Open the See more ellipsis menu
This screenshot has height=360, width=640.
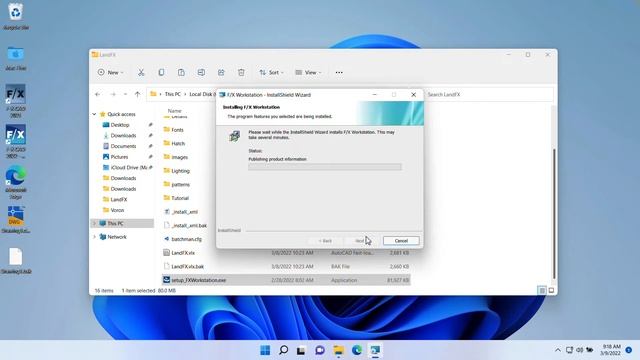(x=339, y=72)
